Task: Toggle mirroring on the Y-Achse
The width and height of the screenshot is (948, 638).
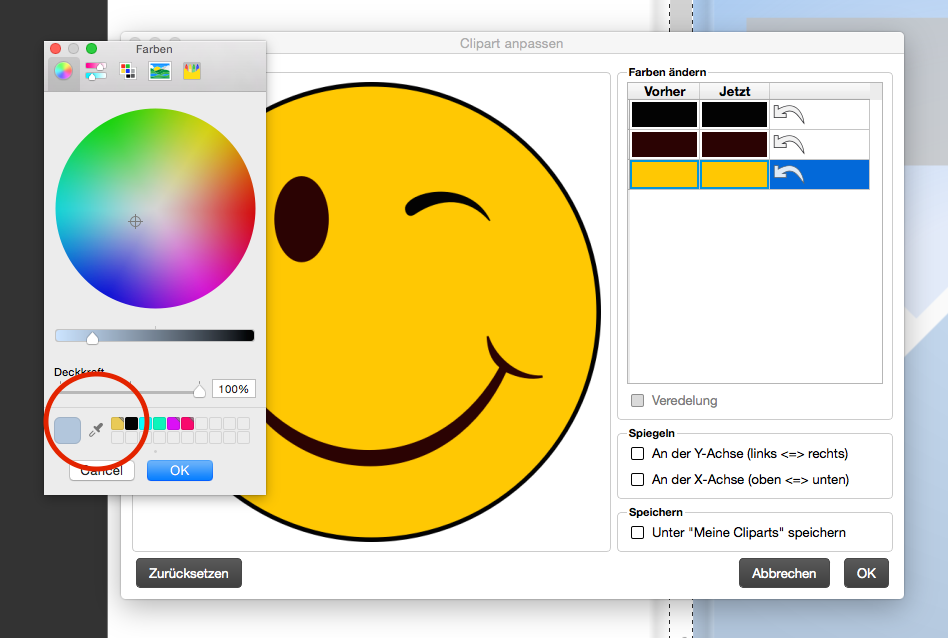Action: tap(638, 454)
